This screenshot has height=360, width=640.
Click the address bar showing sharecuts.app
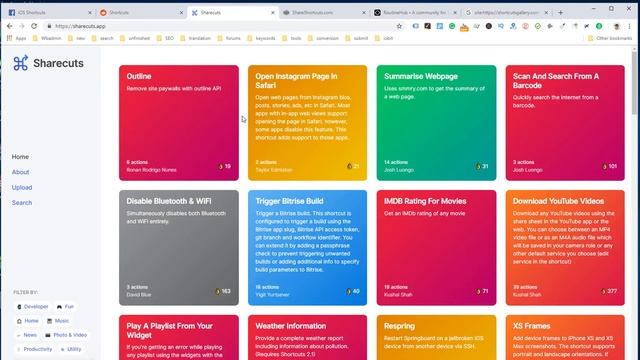pos(224,26)
